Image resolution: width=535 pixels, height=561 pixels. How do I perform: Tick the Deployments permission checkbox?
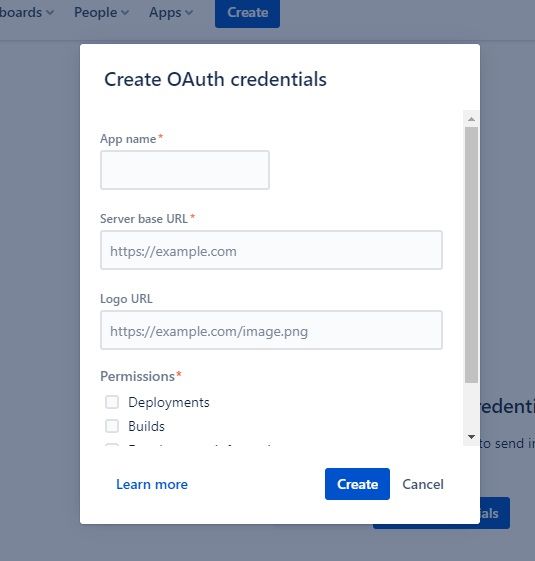pyautogui.click(x=112, y=402)
